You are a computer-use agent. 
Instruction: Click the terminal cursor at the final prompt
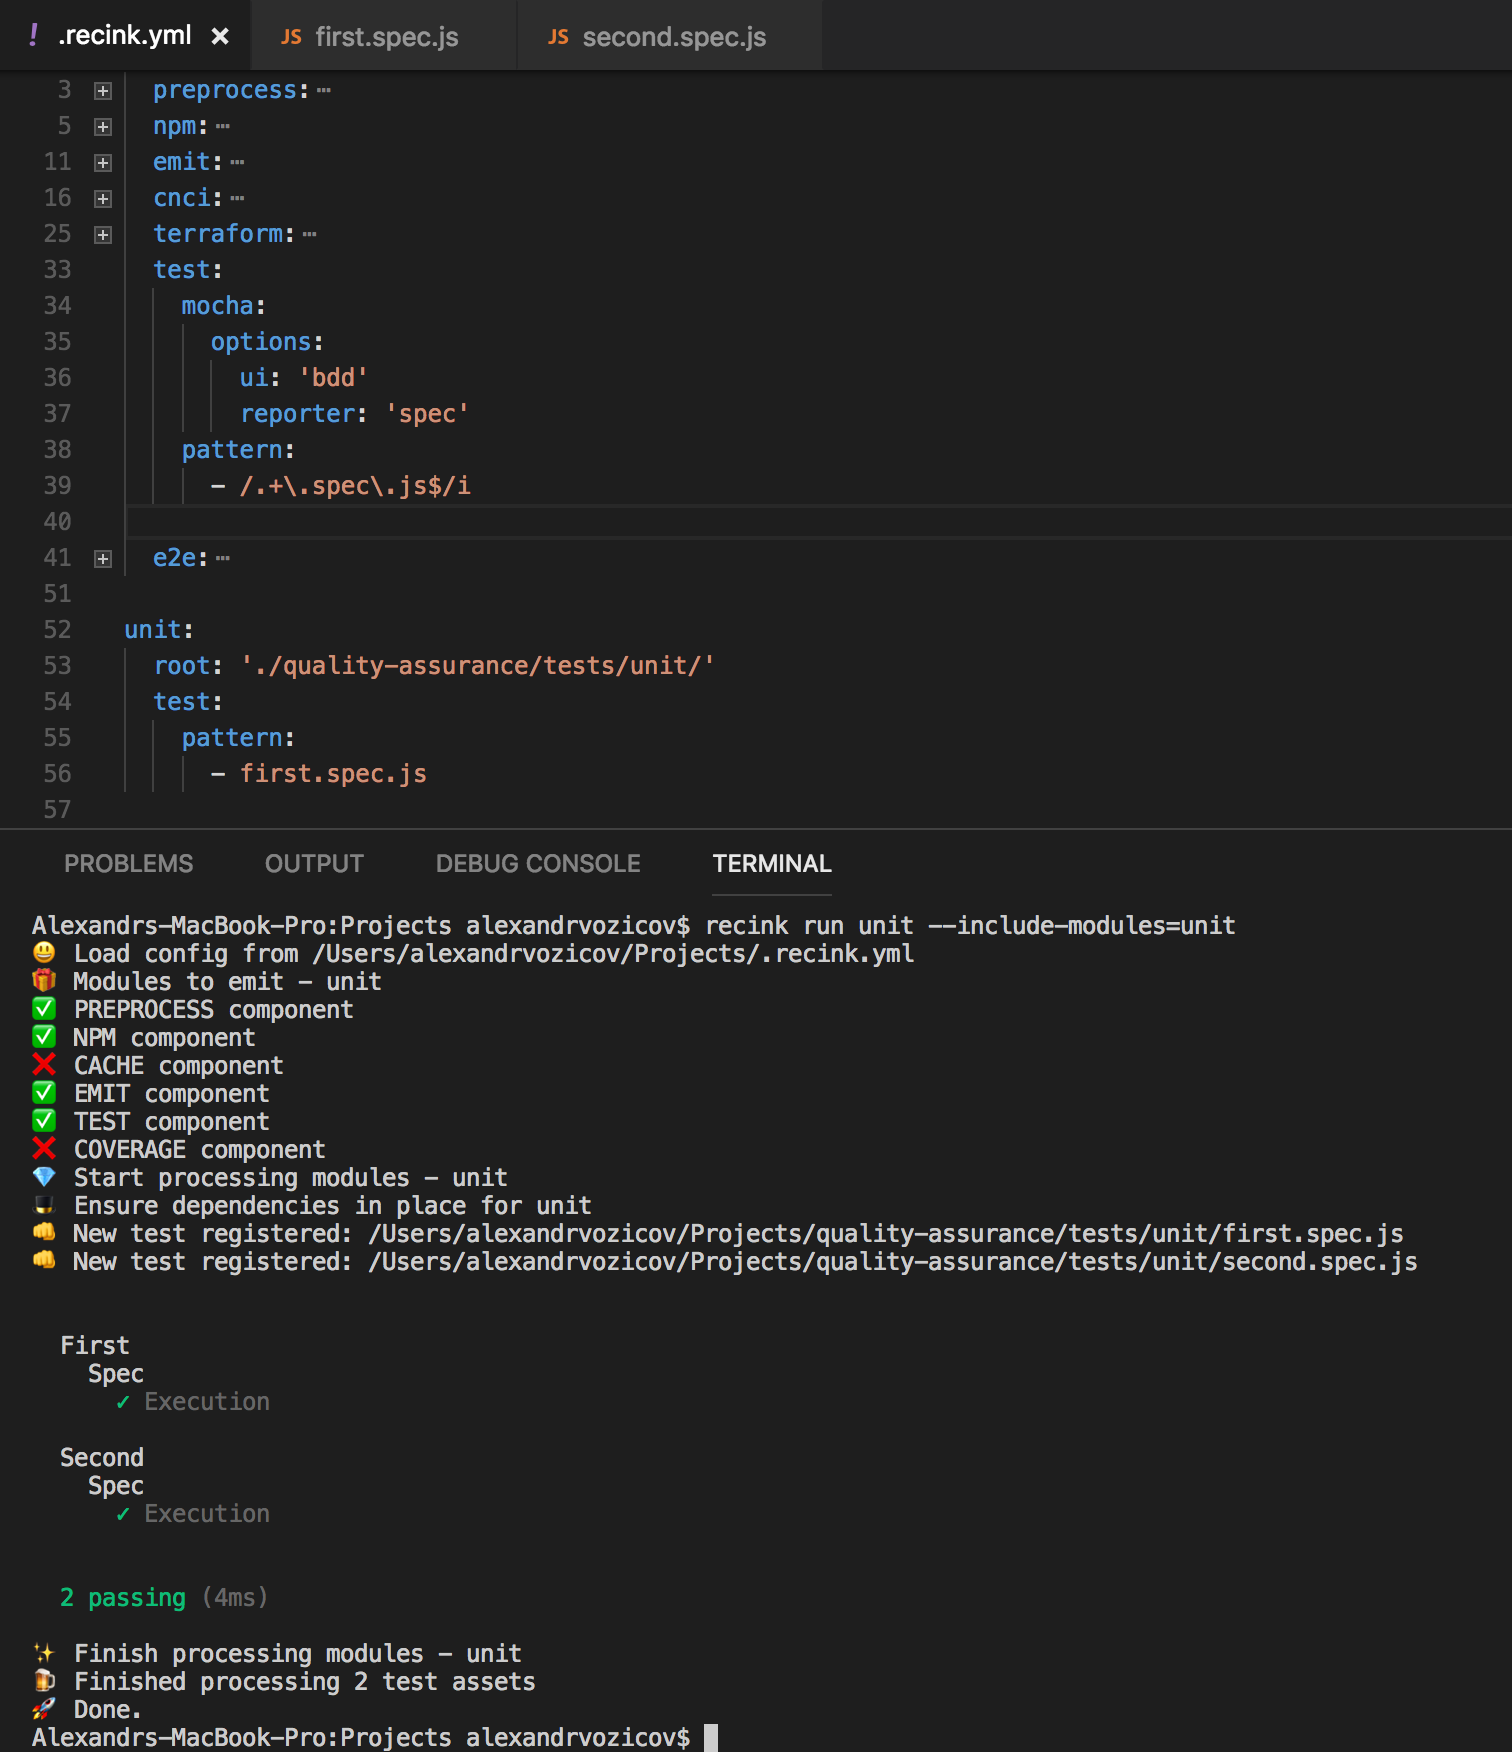pyautogui.click(x=711, y=1738)
